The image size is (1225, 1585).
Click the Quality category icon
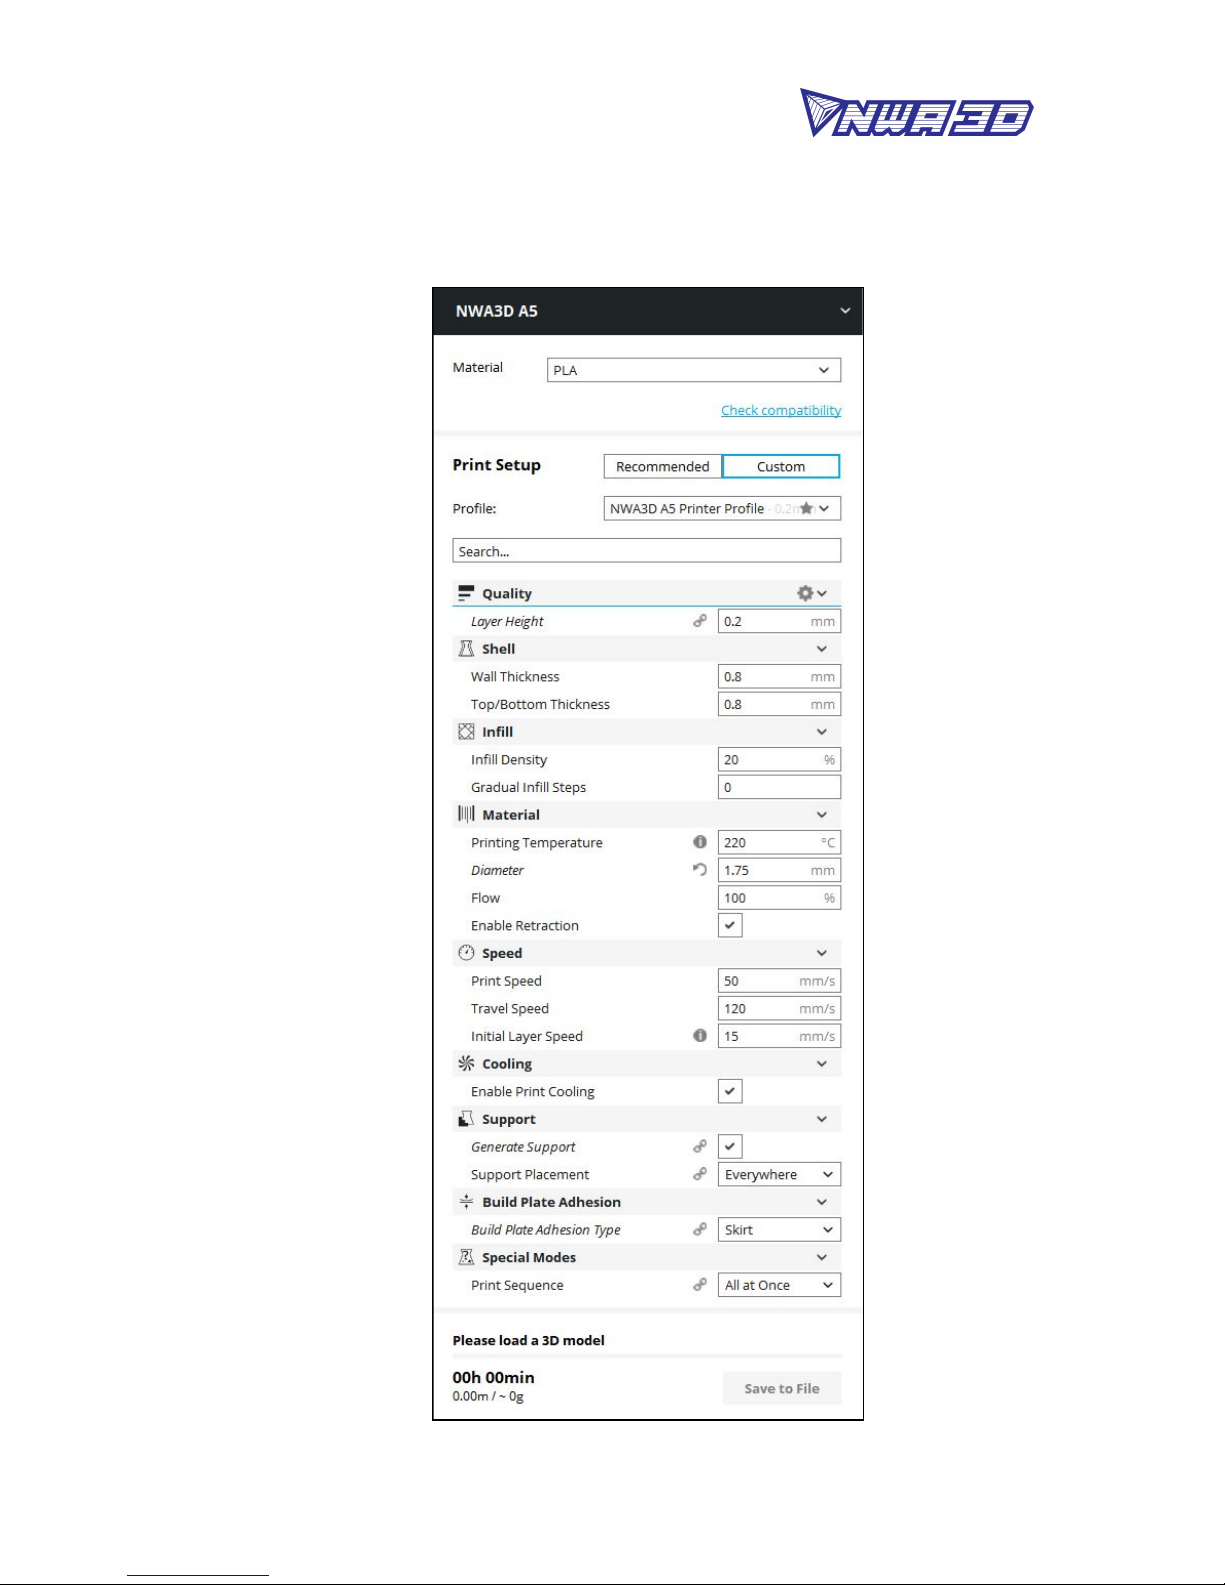pos(466,593)
